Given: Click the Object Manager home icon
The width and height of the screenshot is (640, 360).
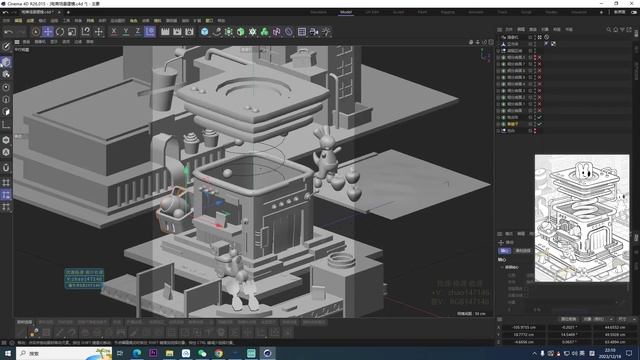Looking at the screenshot, I should [x=616, y=29].
